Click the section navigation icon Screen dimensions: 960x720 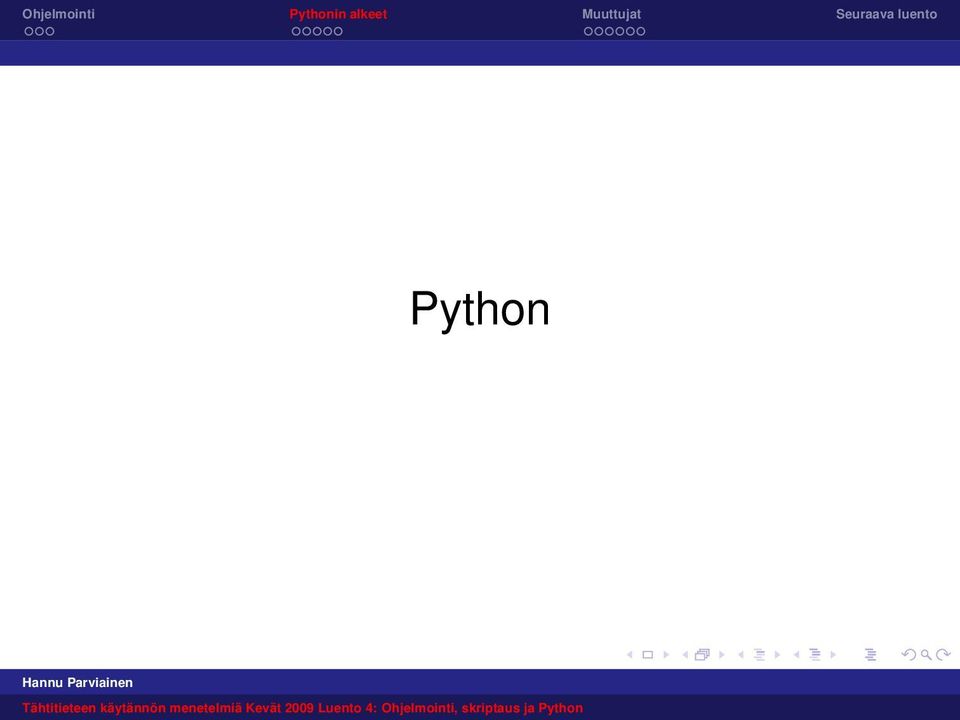click(x=815, y=655)
